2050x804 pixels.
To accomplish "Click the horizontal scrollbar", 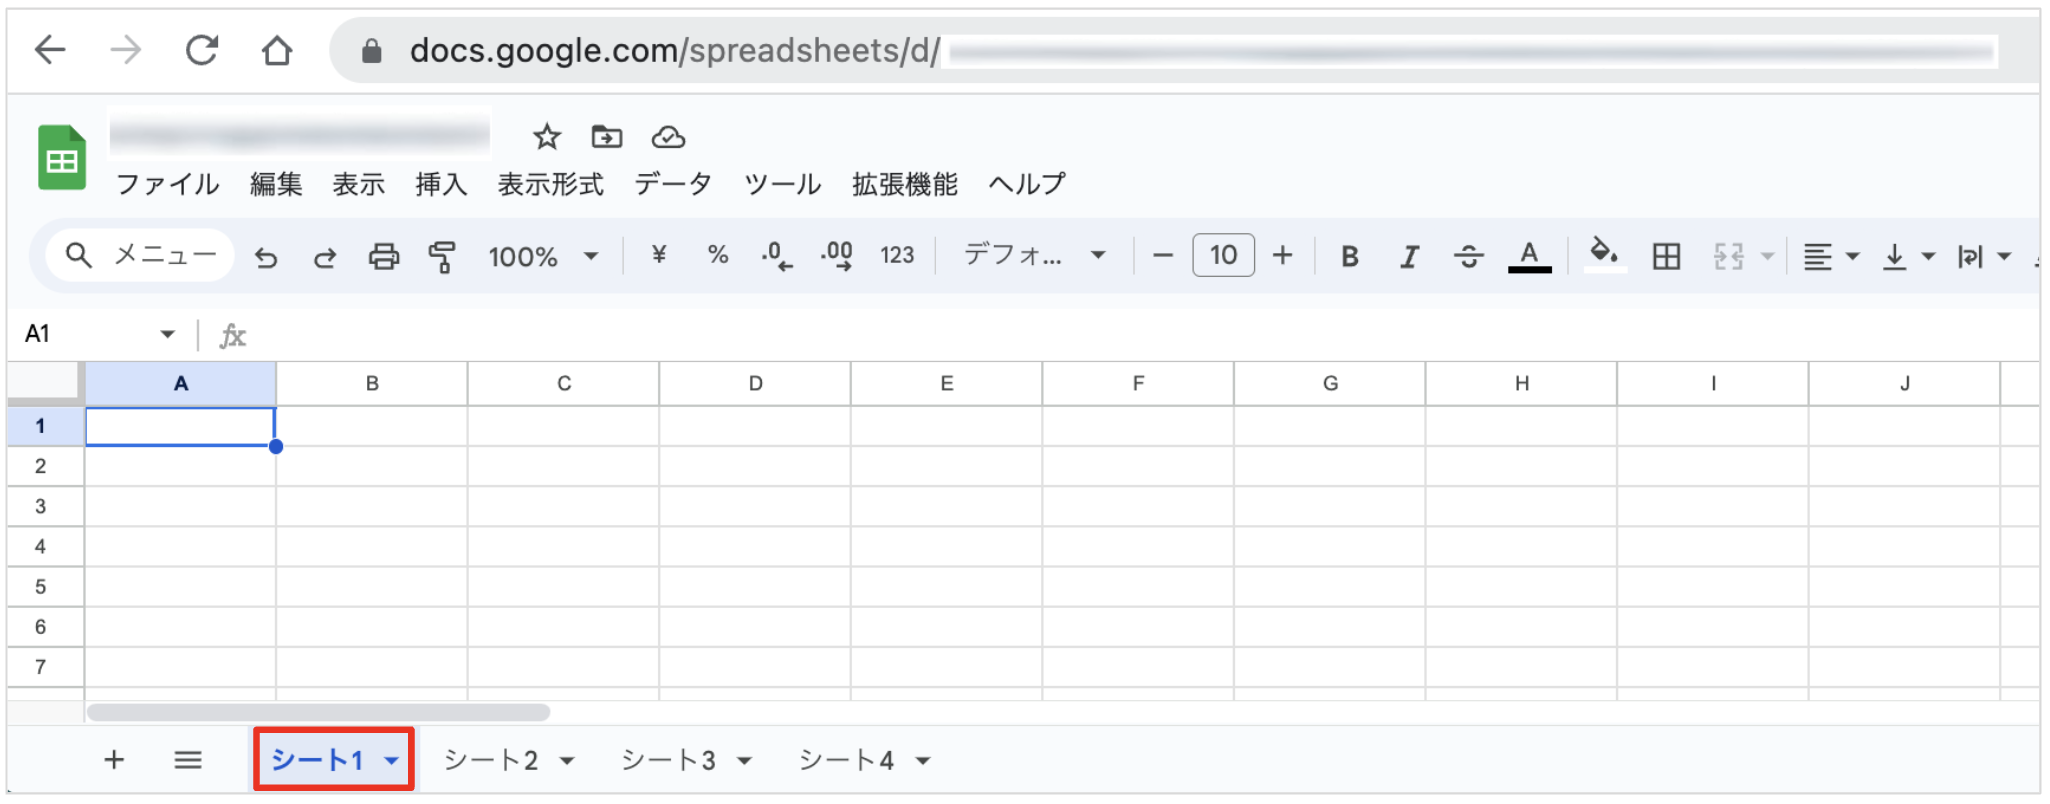I will click(318, 712).
